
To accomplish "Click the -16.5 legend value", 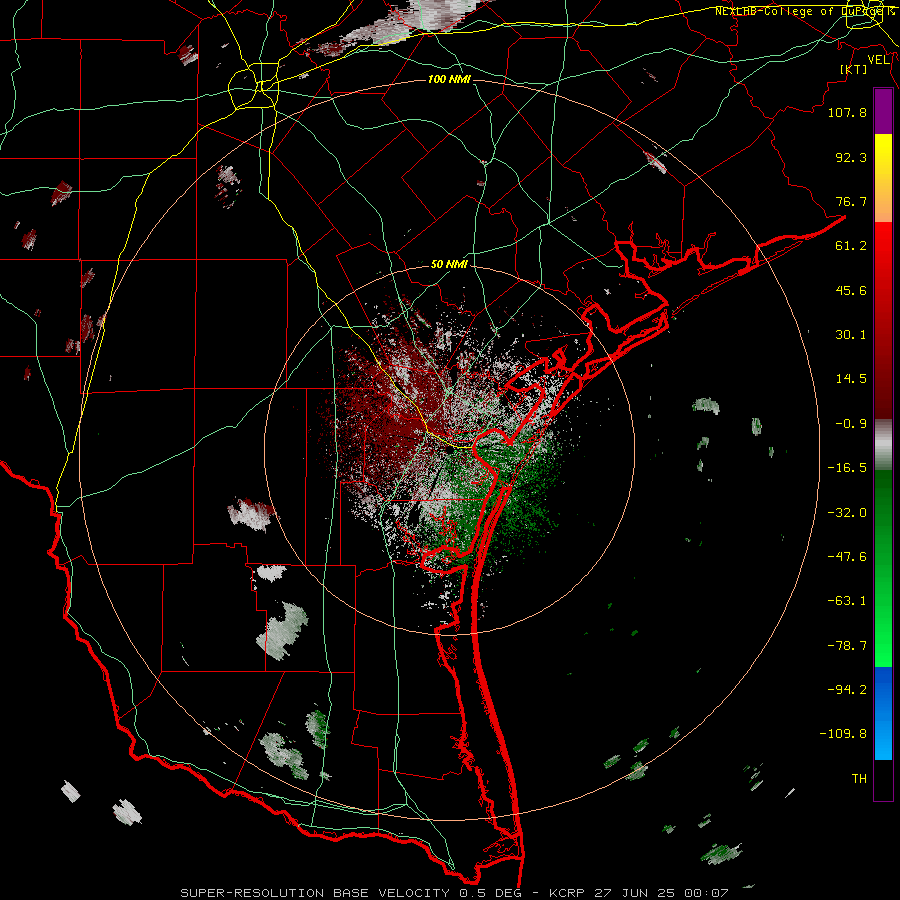I will coord(847,468).
